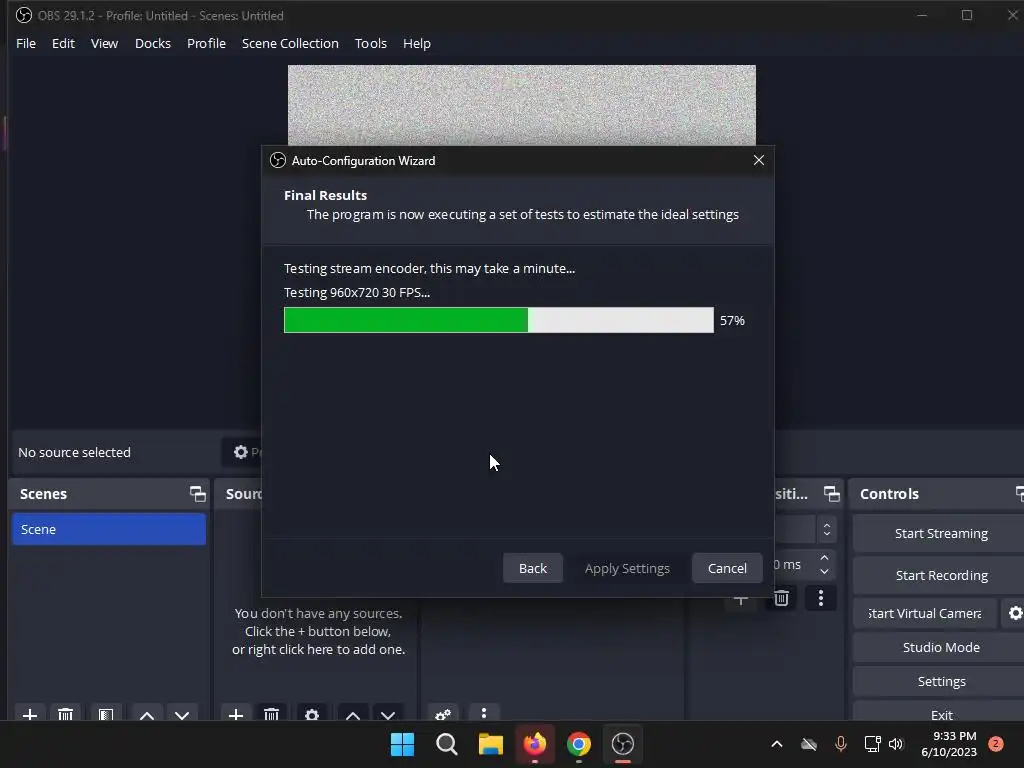Click the 57% progress label
This screenshot has height=768, width=1024.
click(732, 320)
